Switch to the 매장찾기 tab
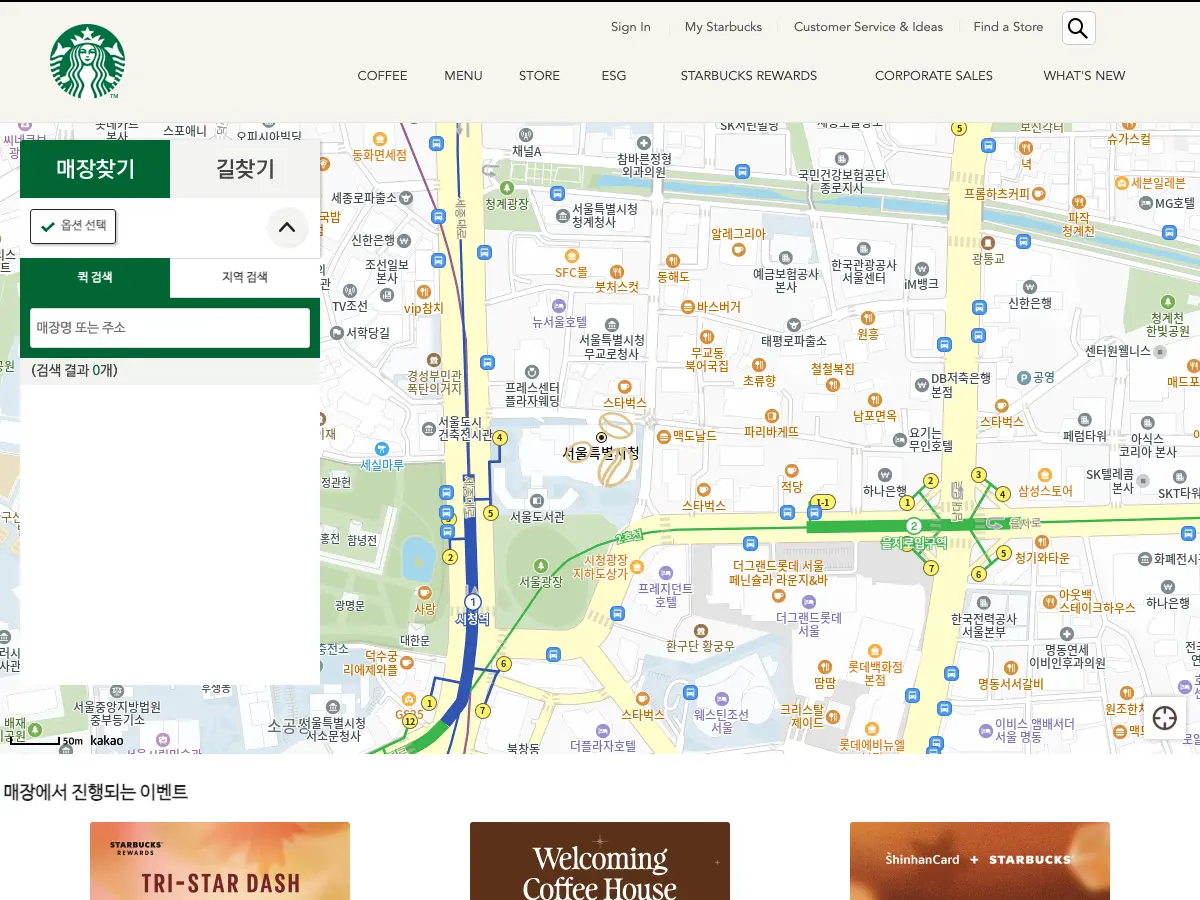The height and width of the screenshot is (900, 1200). pos(95,169)
